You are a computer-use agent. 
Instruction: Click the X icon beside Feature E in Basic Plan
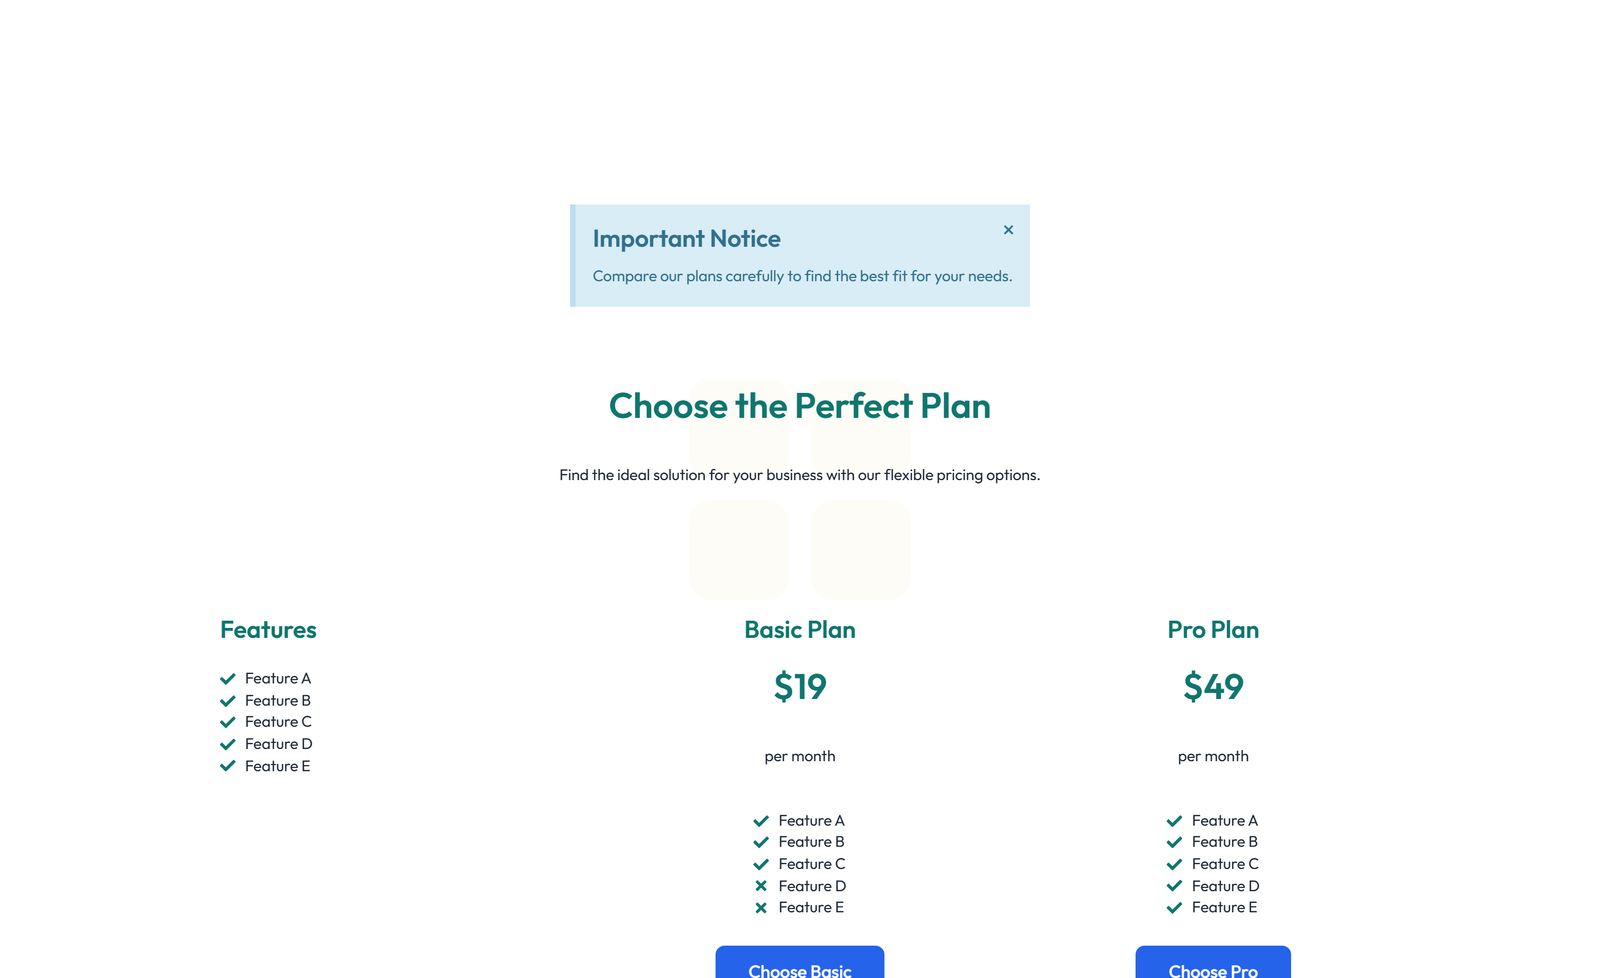point(761,907)
